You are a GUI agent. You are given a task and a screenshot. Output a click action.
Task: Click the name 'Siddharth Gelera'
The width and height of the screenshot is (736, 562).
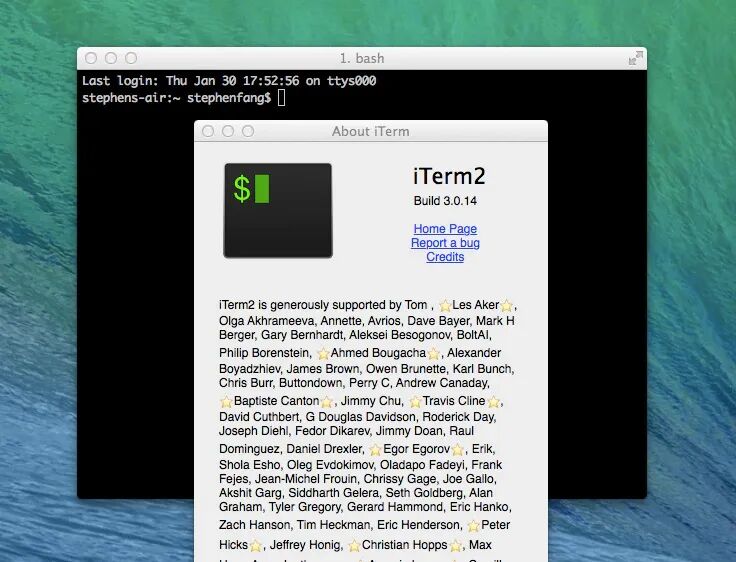(333, 493)
